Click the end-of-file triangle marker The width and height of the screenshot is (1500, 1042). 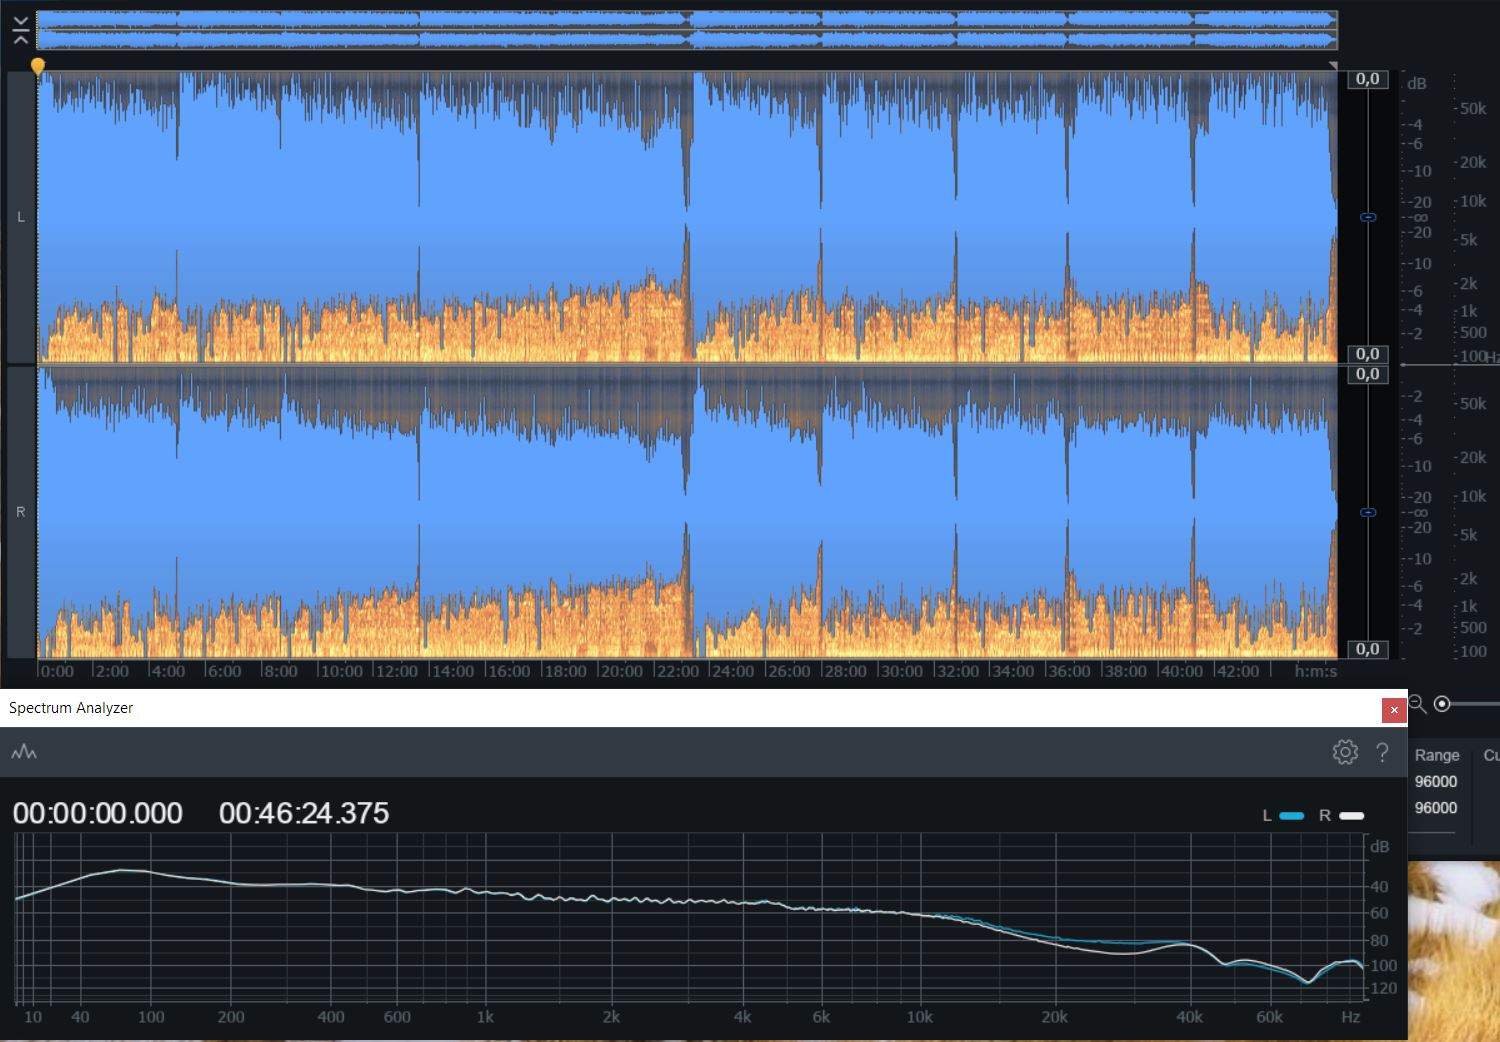click(x=1332, y=66)
